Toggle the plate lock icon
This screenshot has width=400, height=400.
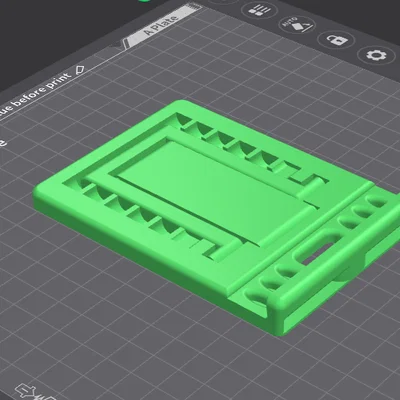[337, 40]
